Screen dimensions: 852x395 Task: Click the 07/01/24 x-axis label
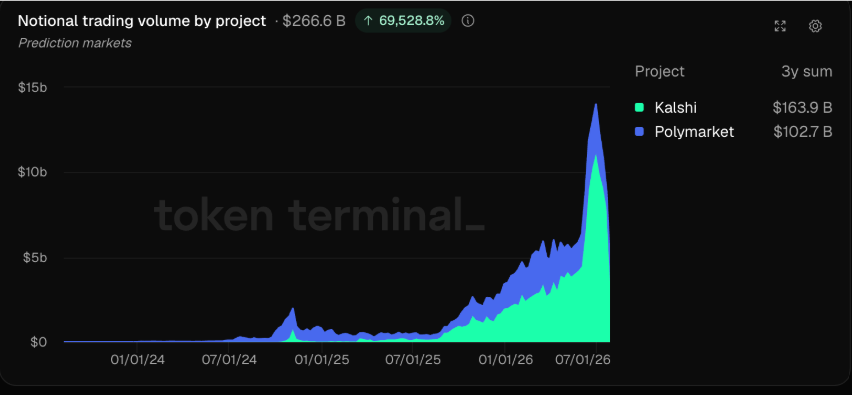tap(229, 360)
